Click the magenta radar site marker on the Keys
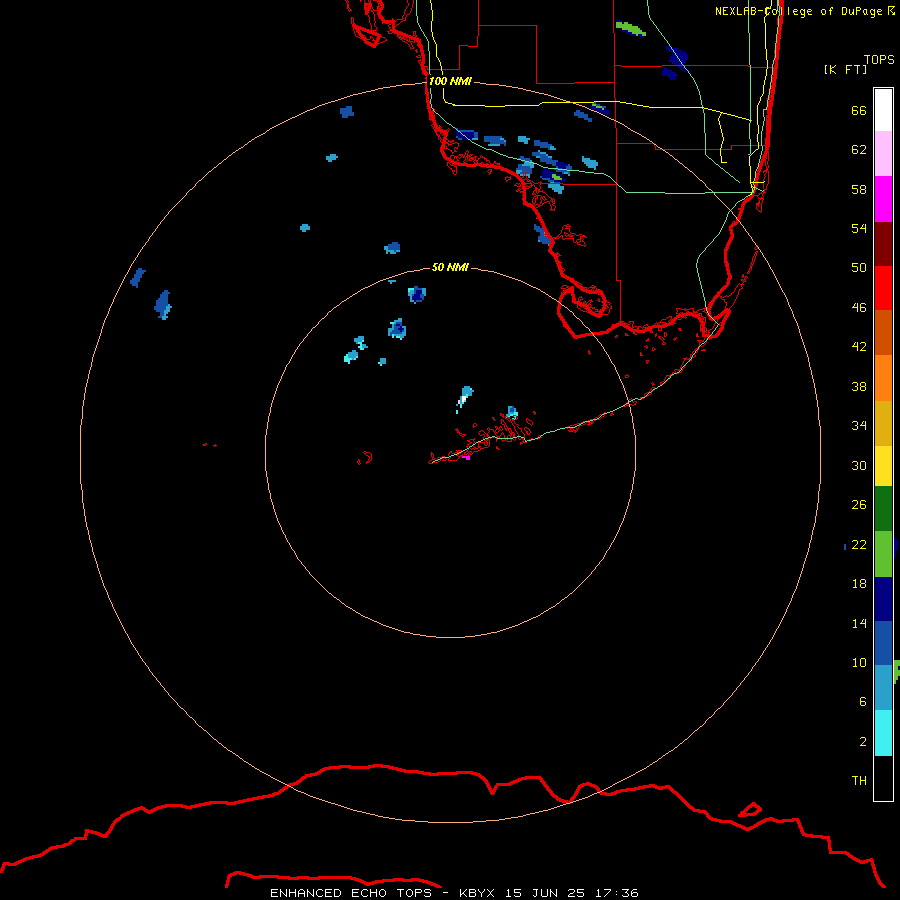The height and width of the screenshot is (900, 900). [x=467, y=457]
